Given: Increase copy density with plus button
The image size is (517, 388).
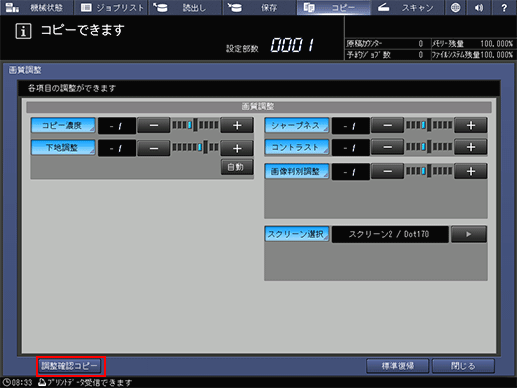Looking at the screenshot, I should click(x=237, y=126).
